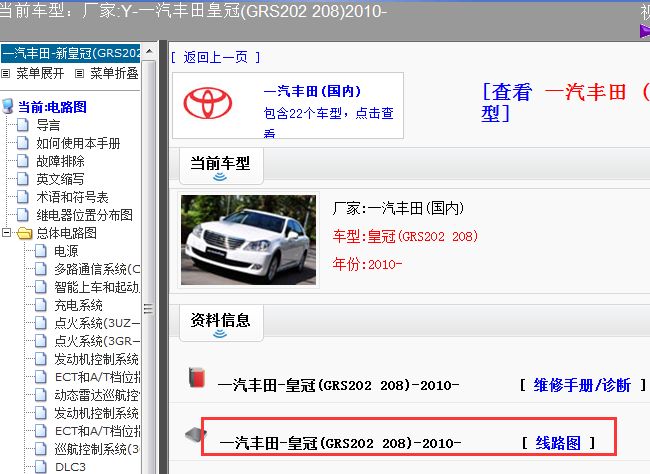Open 导言 tree item

[48, 125]
